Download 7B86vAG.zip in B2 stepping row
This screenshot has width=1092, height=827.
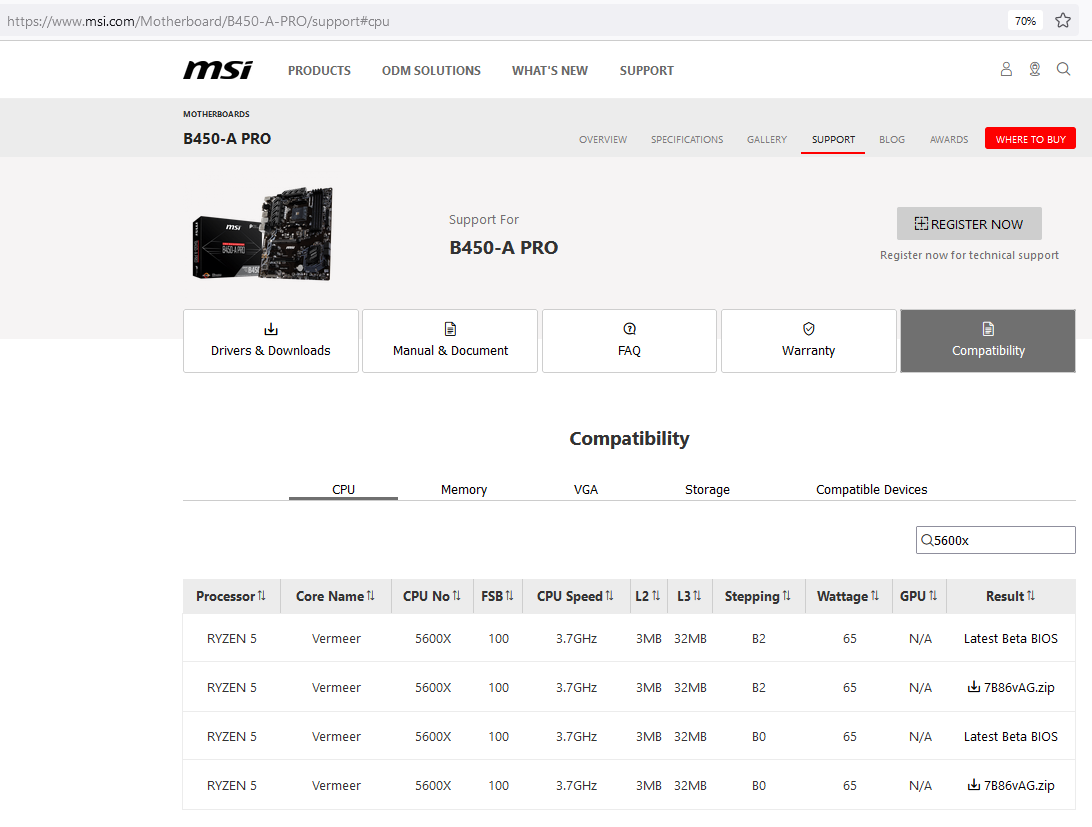pyautogui.click(x=1011, y=687)
